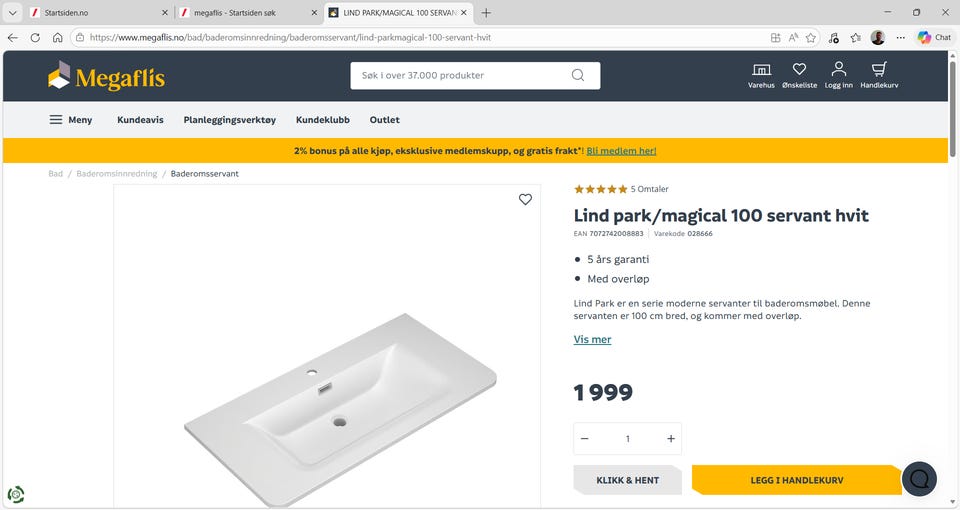Click the LEGG I HANDLEKURV button
The width and height of the screenshot is (960, 510).
[796, 480]
